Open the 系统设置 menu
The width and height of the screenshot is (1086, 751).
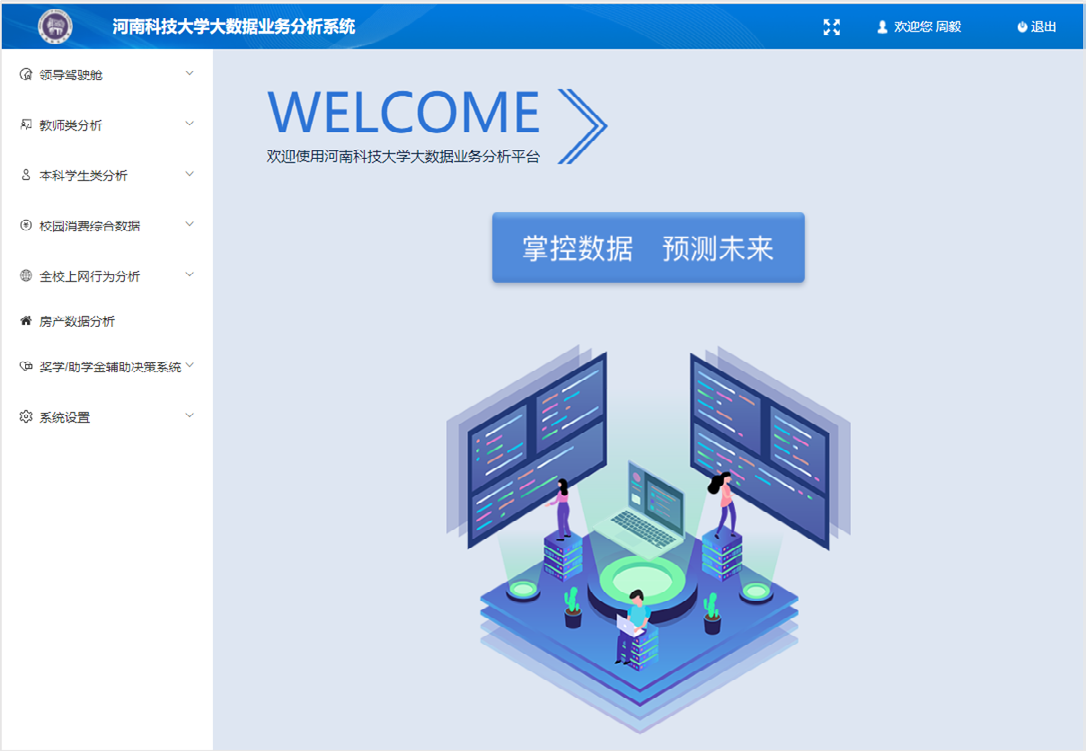[x=107, y=417]
